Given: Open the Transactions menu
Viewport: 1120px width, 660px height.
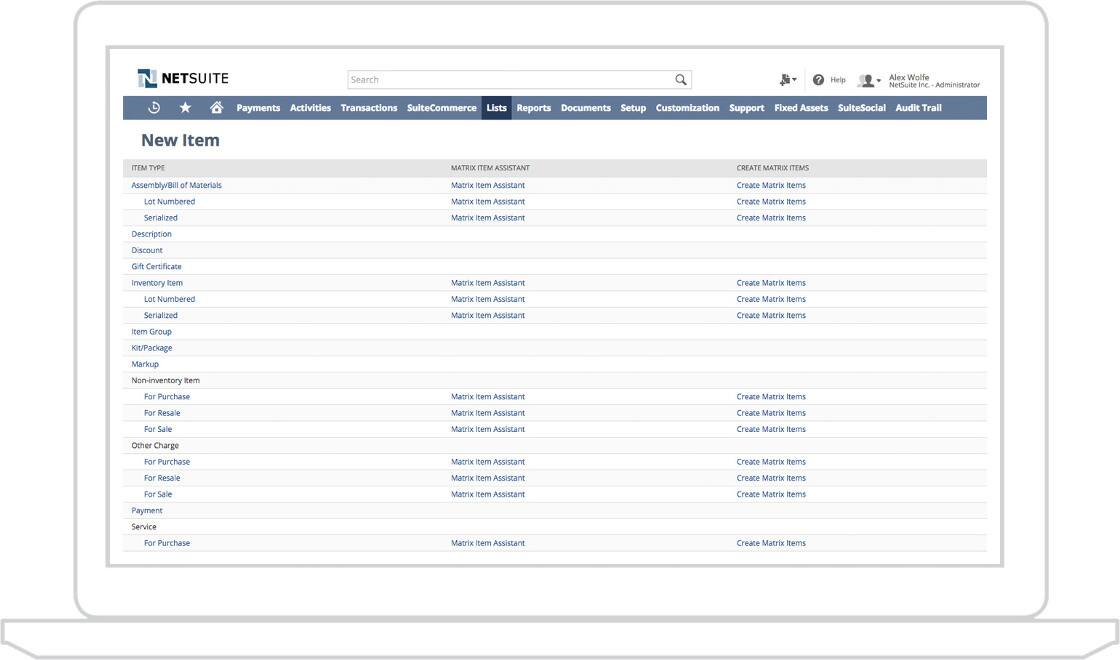Looking at the screenshot, I should point(369,108).
